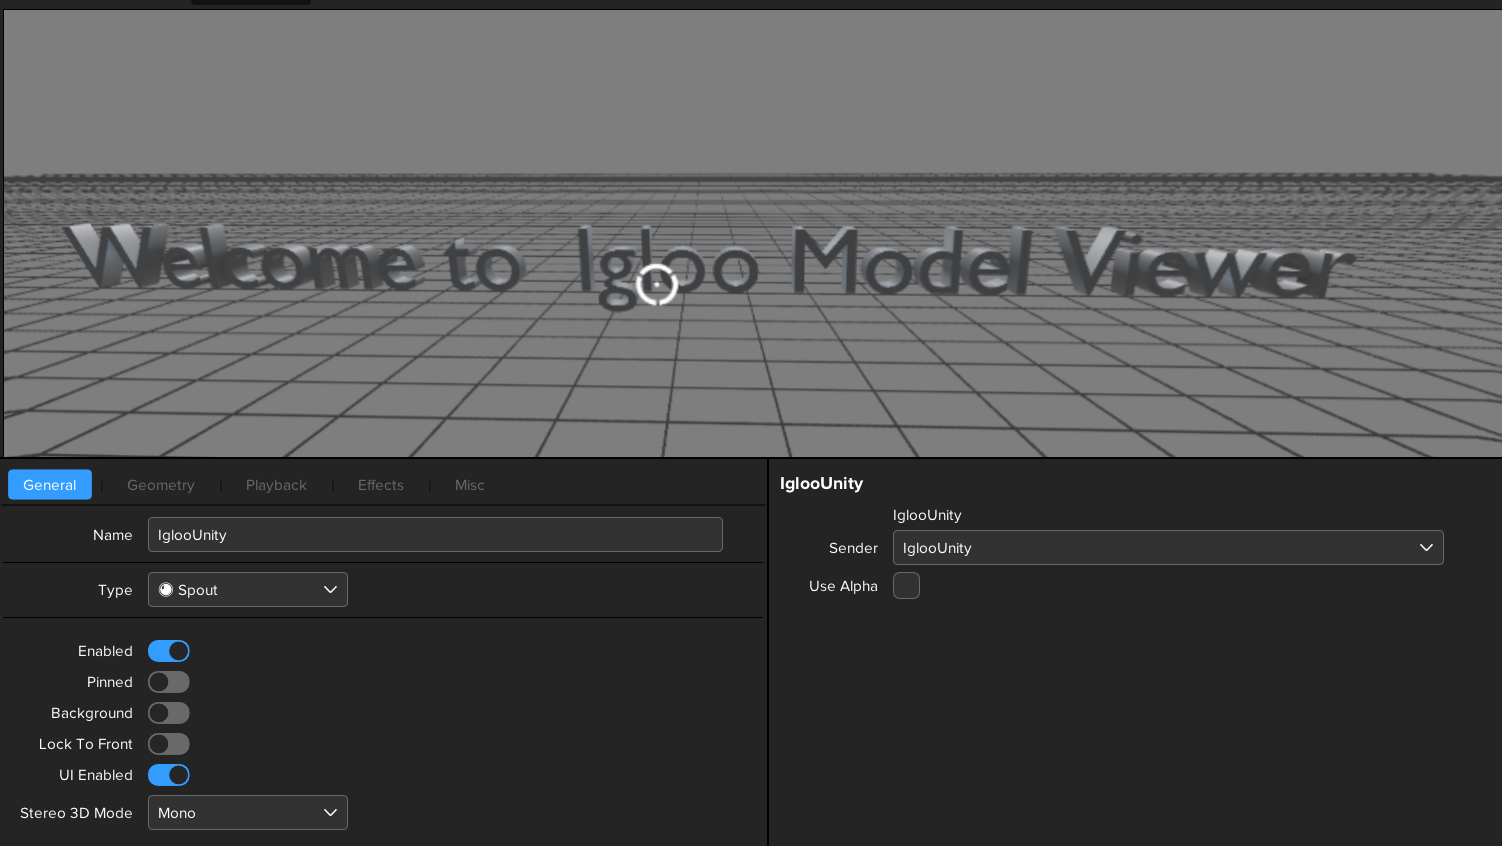Turn on the Pinned toggle
This screenshot has width=1502, height=846.
[169, 682]
